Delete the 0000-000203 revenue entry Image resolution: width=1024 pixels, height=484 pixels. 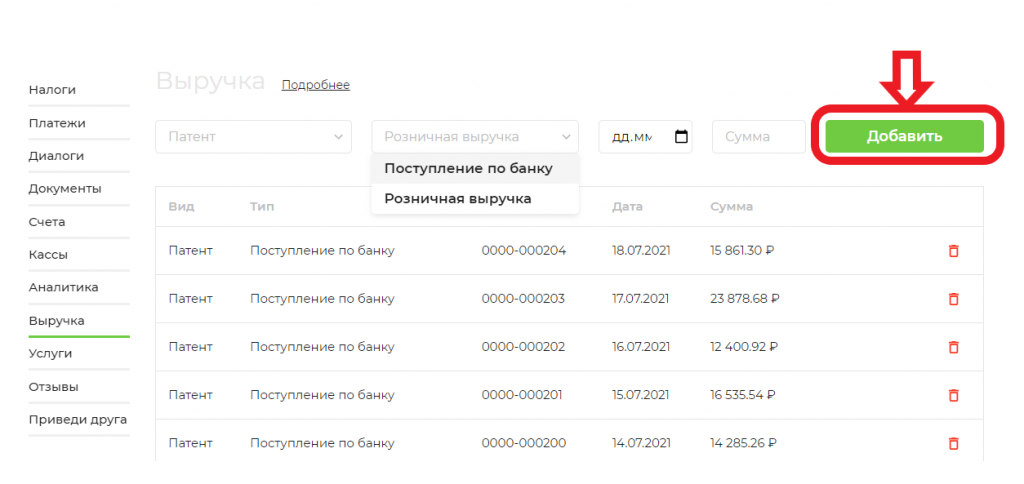953,299
